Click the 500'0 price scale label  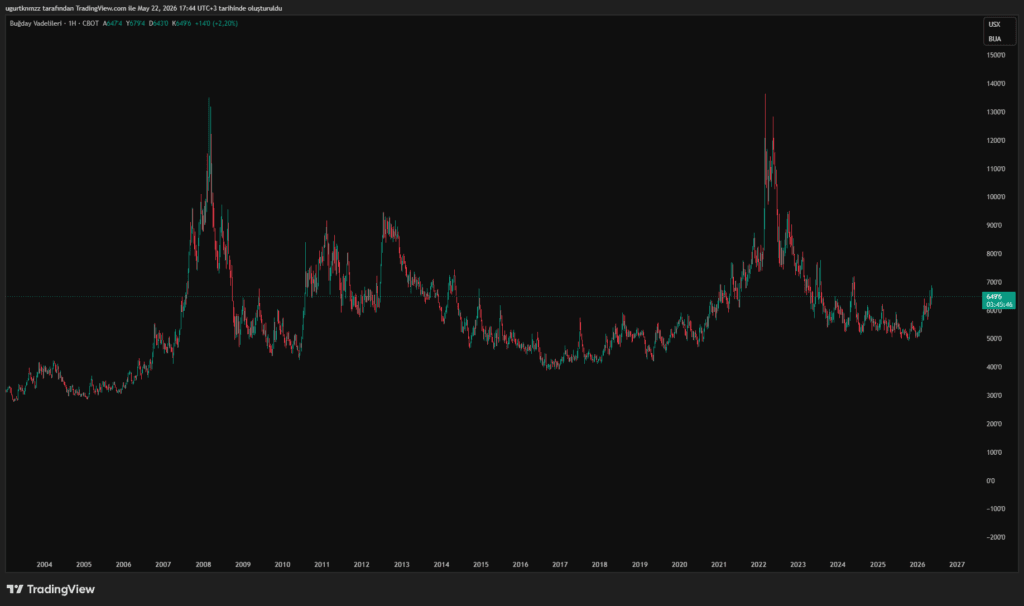[x=994, y=339]
